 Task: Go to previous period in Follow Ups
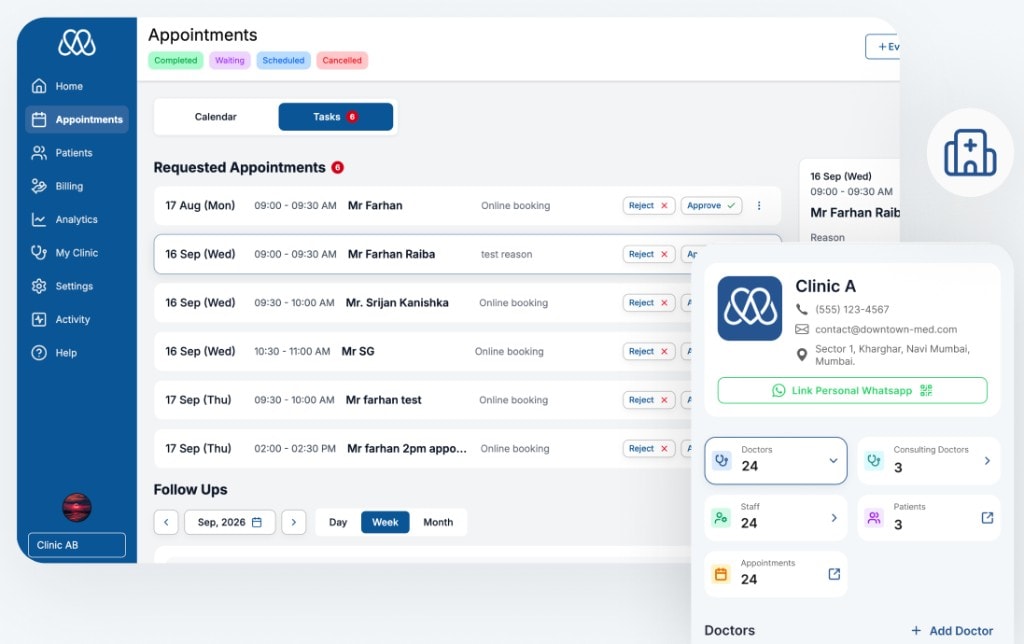166,523
